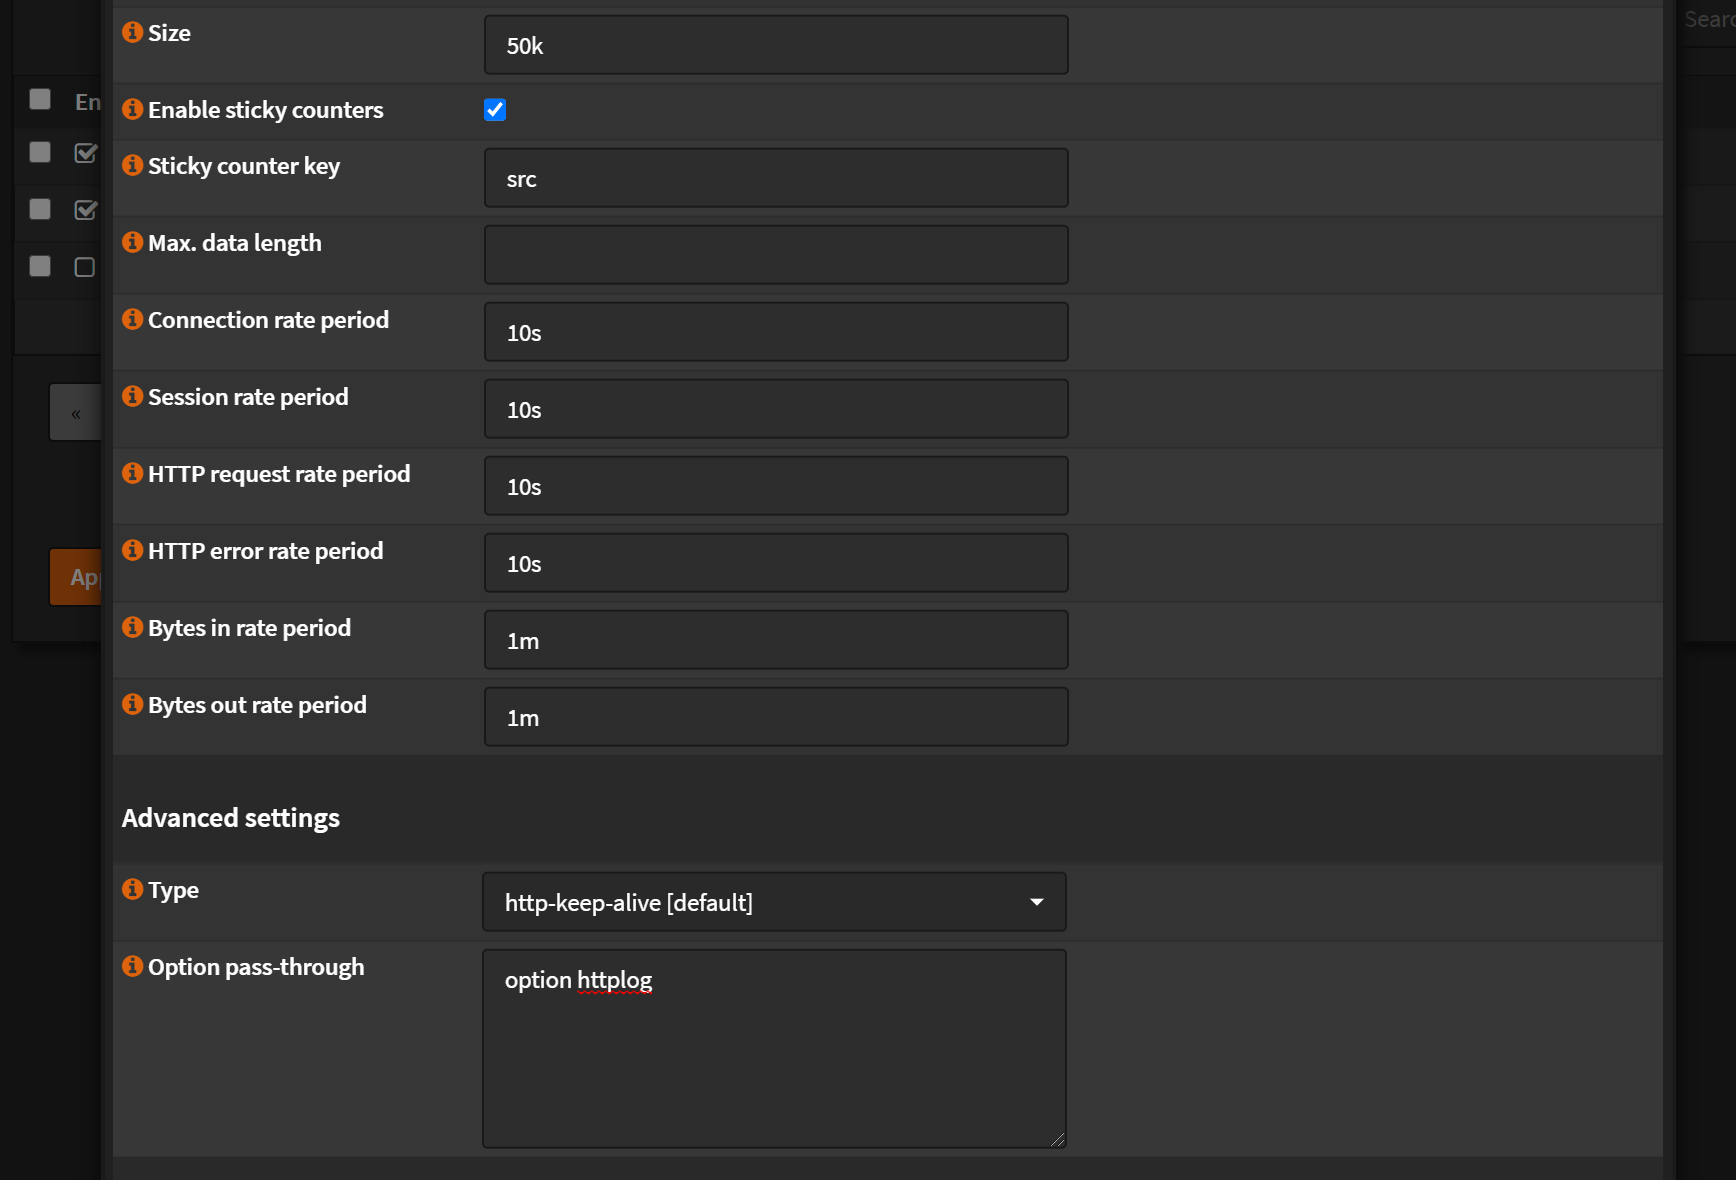Disable the Enable sticky counters checkbox
This screenshot has width=1736, height=1180.
pyautogui.click(x=495, y=110)
